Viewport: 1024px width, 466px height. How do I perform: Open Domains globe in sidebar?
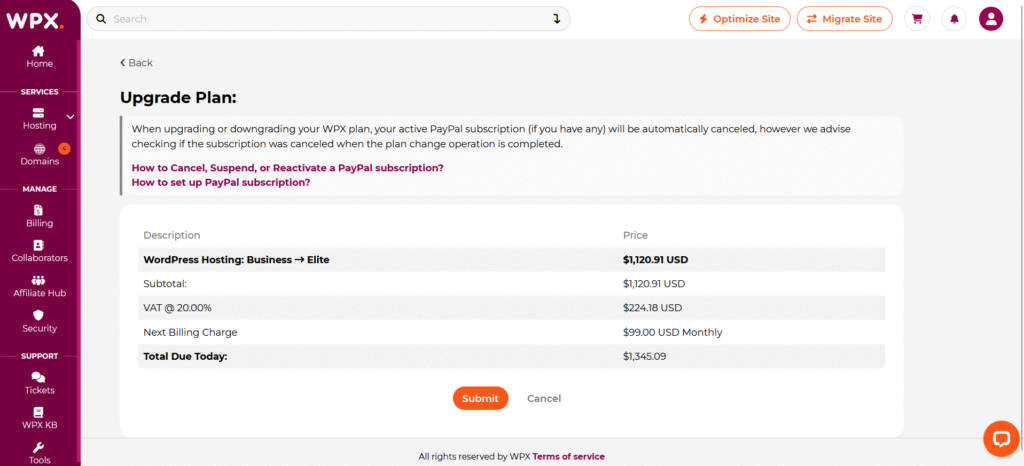[x=39, y=155]
